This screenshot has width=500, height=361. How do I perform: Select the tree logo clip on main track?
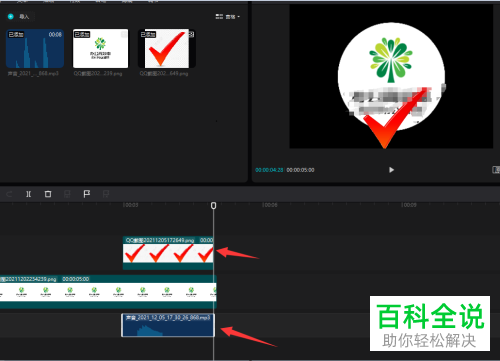(108, 292)
